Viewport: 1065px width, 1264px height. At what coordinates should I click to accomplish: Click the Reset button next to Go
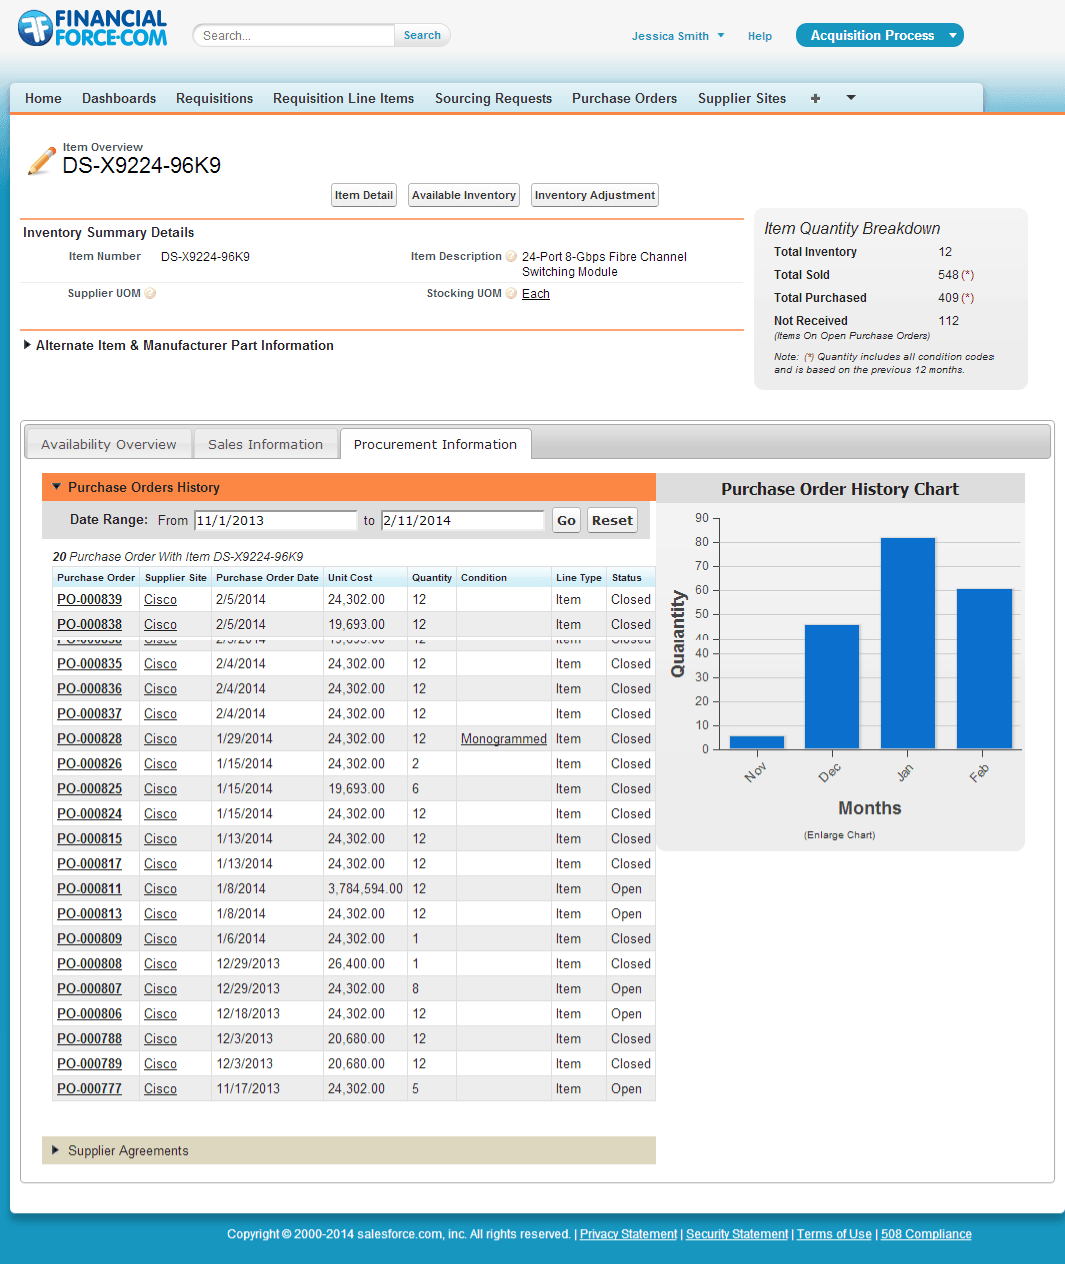pyautogui.click(x=612, y=520)
